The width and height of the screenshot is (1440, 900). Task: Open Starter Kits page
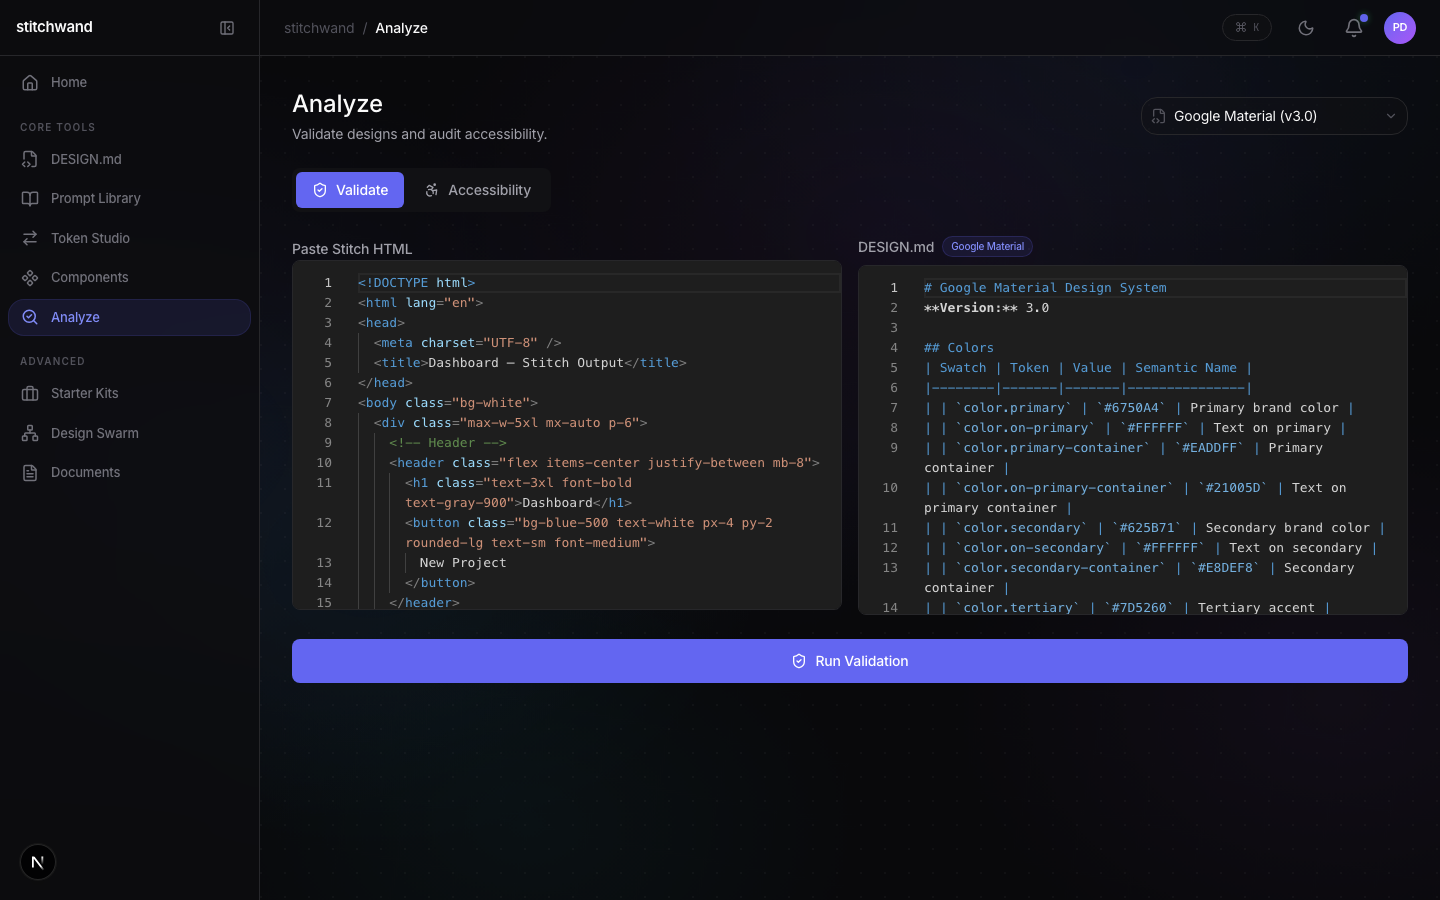(x=129, y=393)
